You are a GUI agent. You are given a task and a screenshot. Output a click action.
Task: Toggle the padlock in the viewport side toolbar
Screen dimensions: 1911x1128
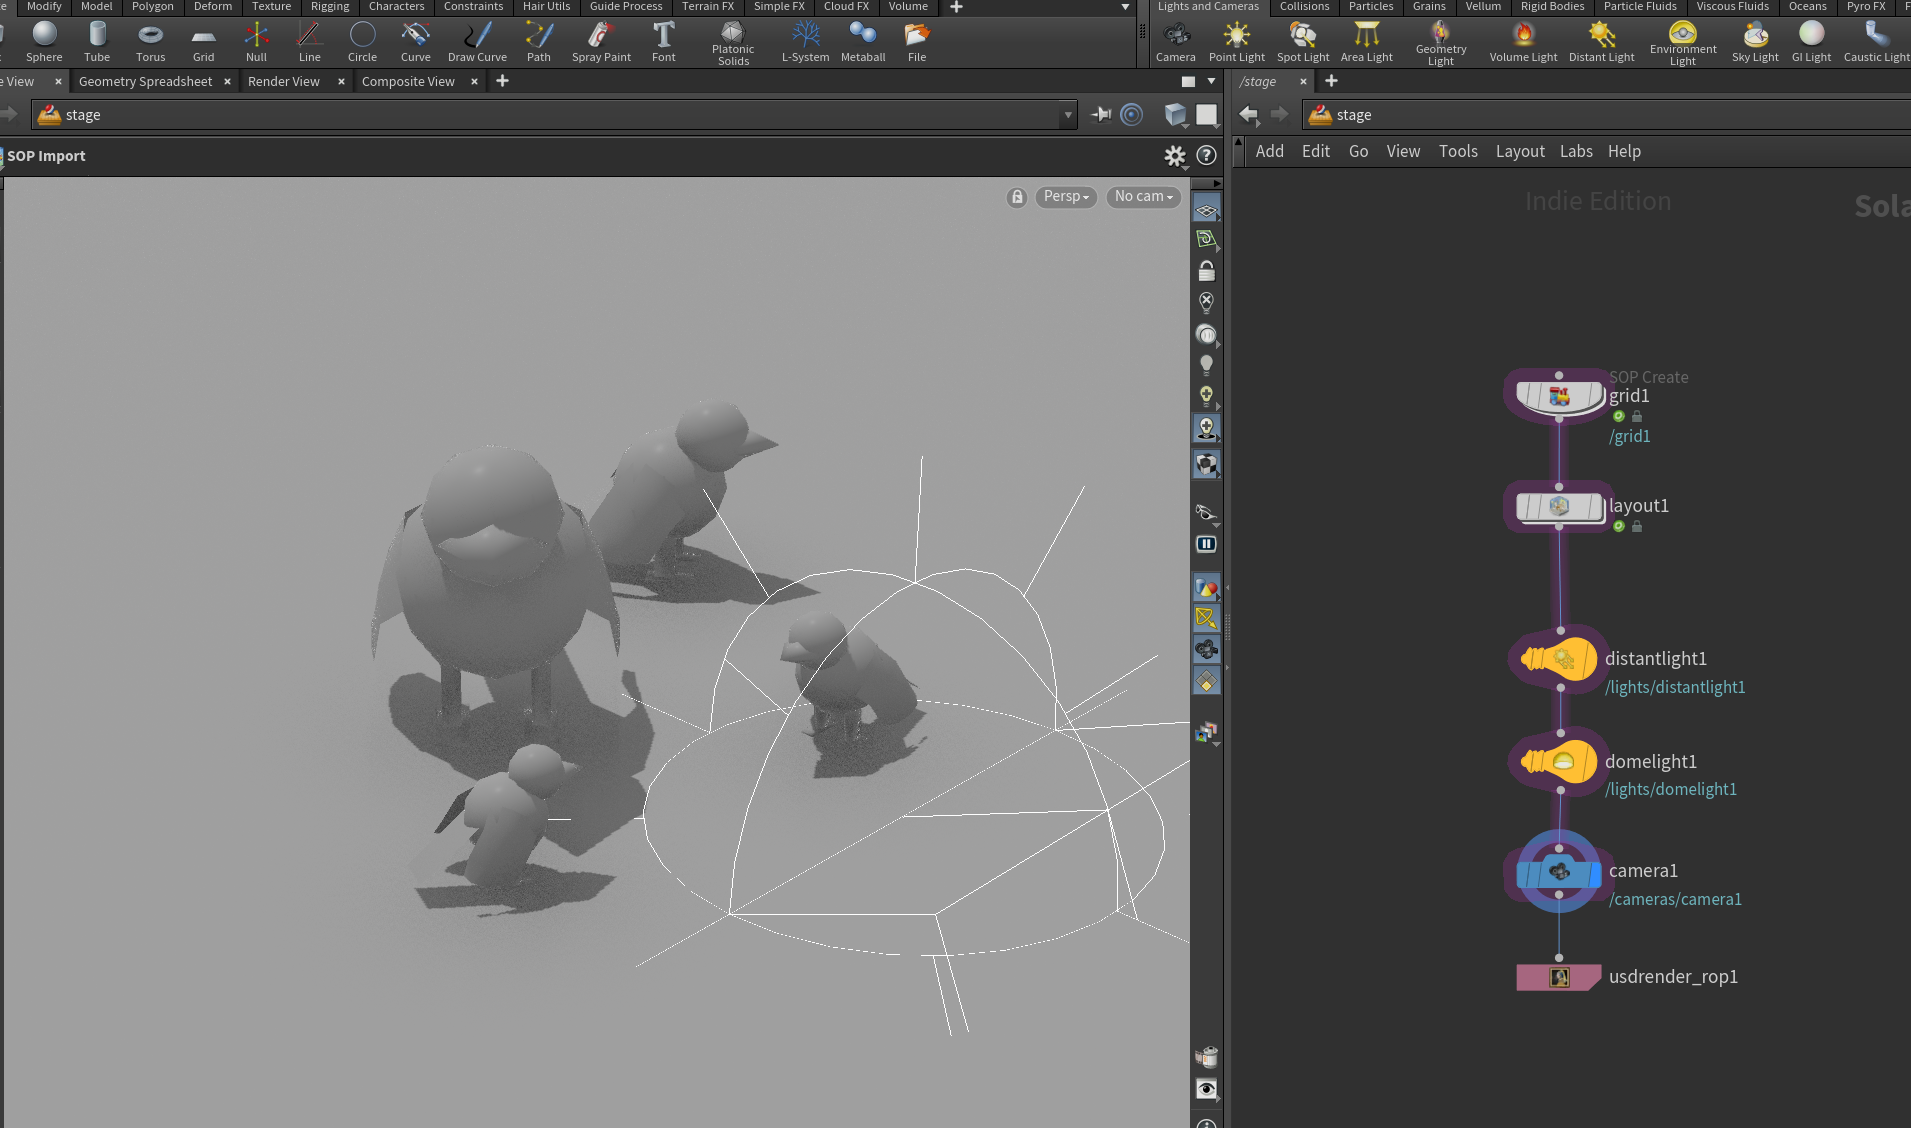1206,271
